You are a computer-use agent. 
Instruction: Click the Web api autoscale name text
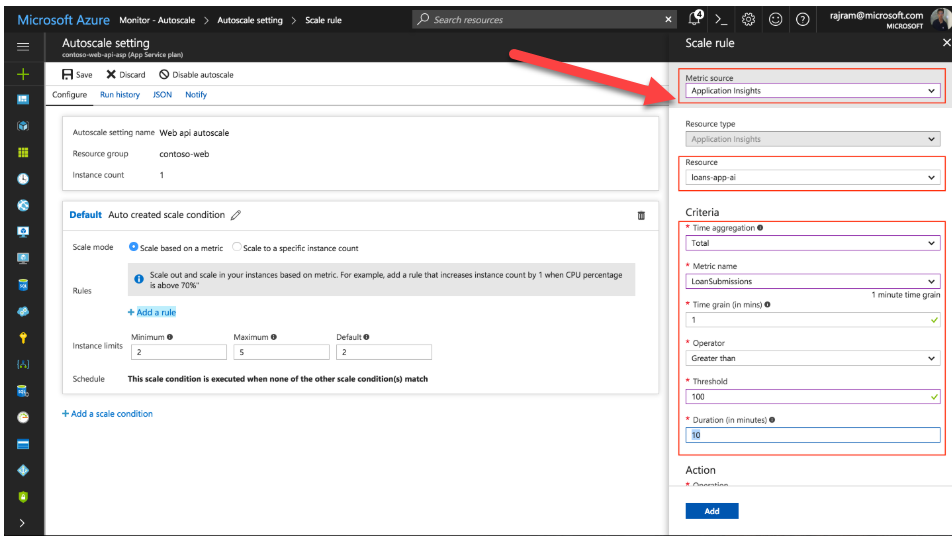click(x=194, y=133)
